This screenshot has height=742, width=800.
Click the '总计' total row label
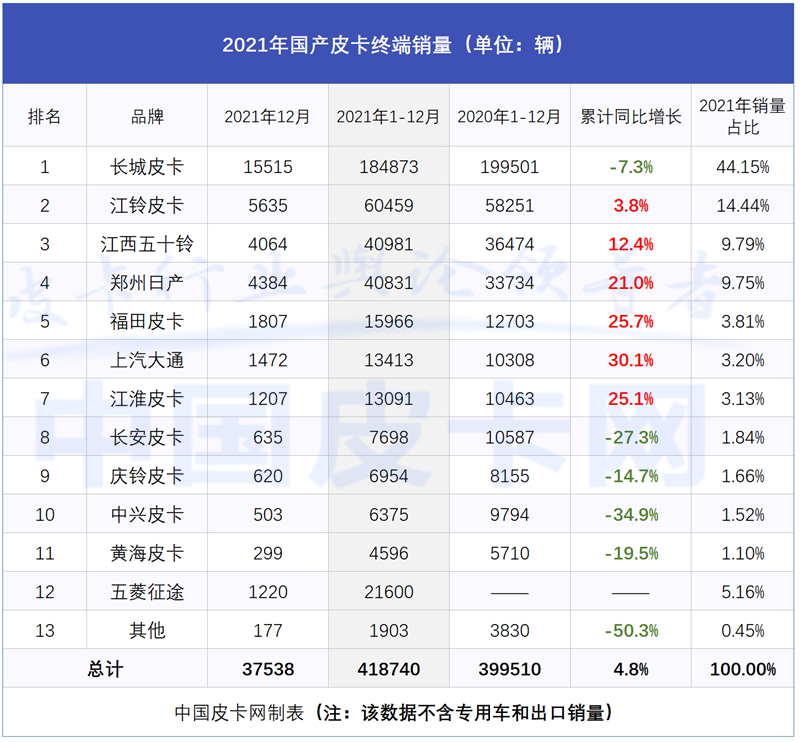(105, 669)
